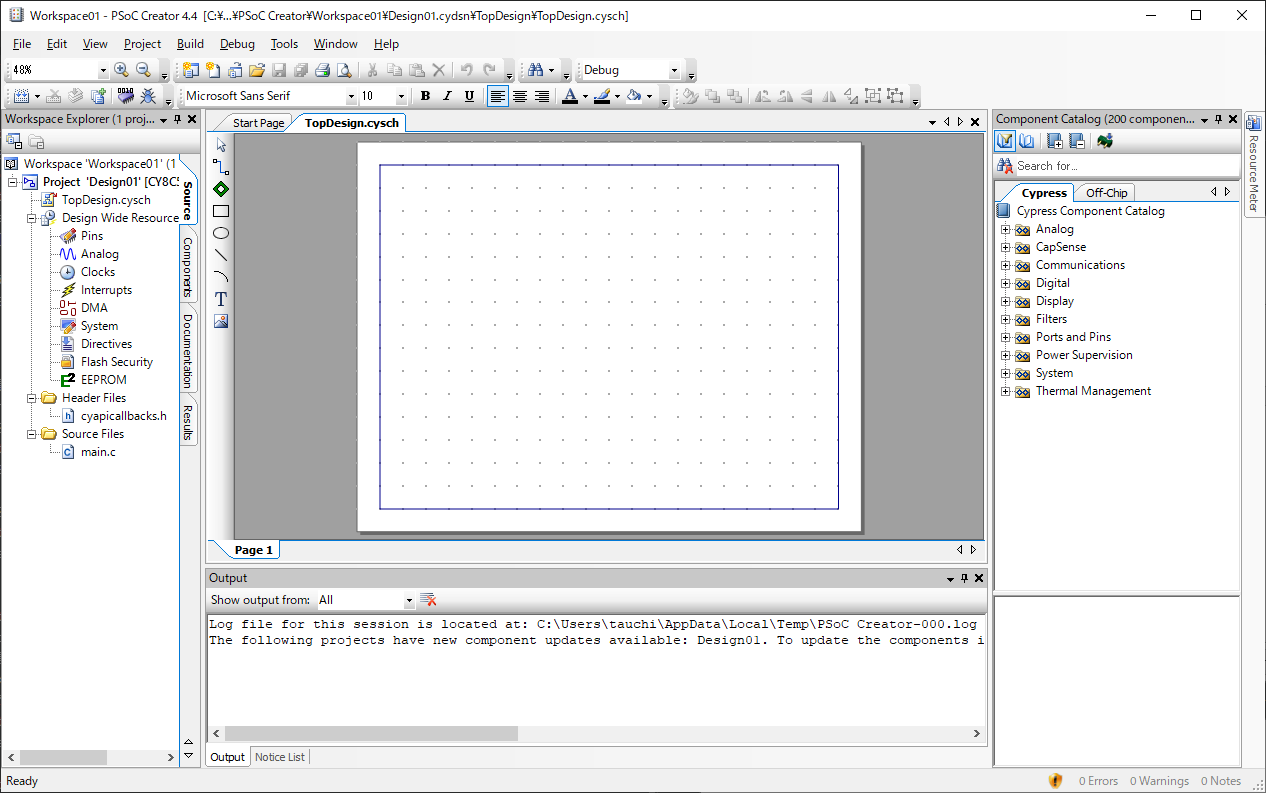This screenshot has width=1266, height=793.
Task: Select the Ellipse drawing tool
Action: coord(221,233)
